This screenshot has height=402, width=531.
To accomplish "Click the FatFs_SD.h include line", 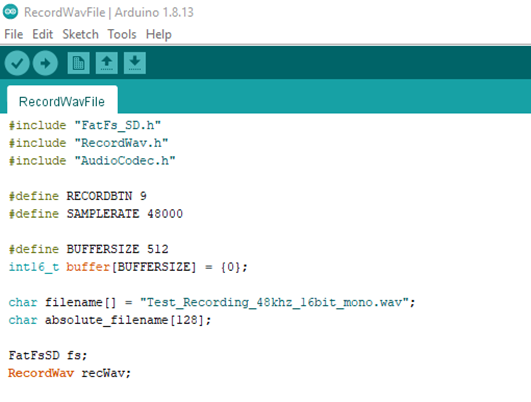I will coord(85,126).
